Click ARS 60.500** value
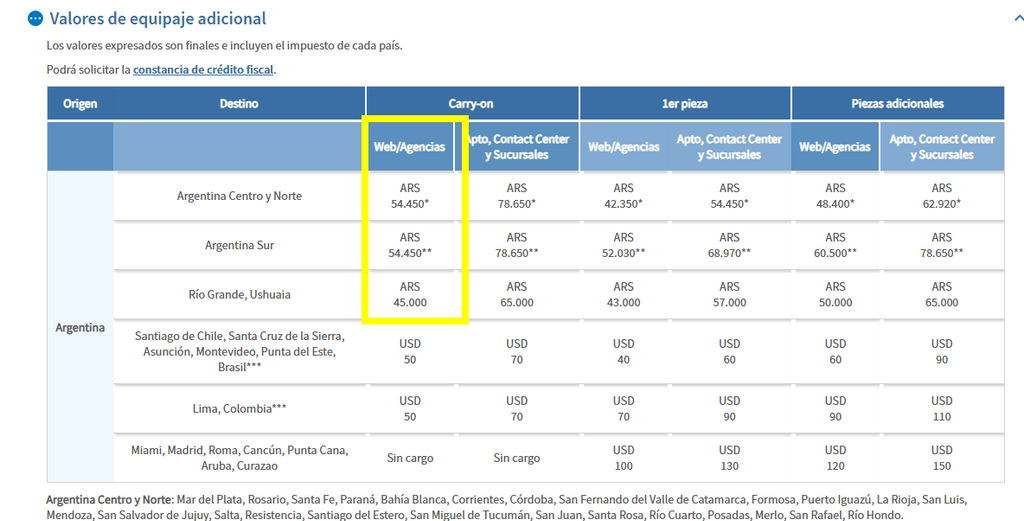Viewport: 1024px width, 521px height. (835, 245)
